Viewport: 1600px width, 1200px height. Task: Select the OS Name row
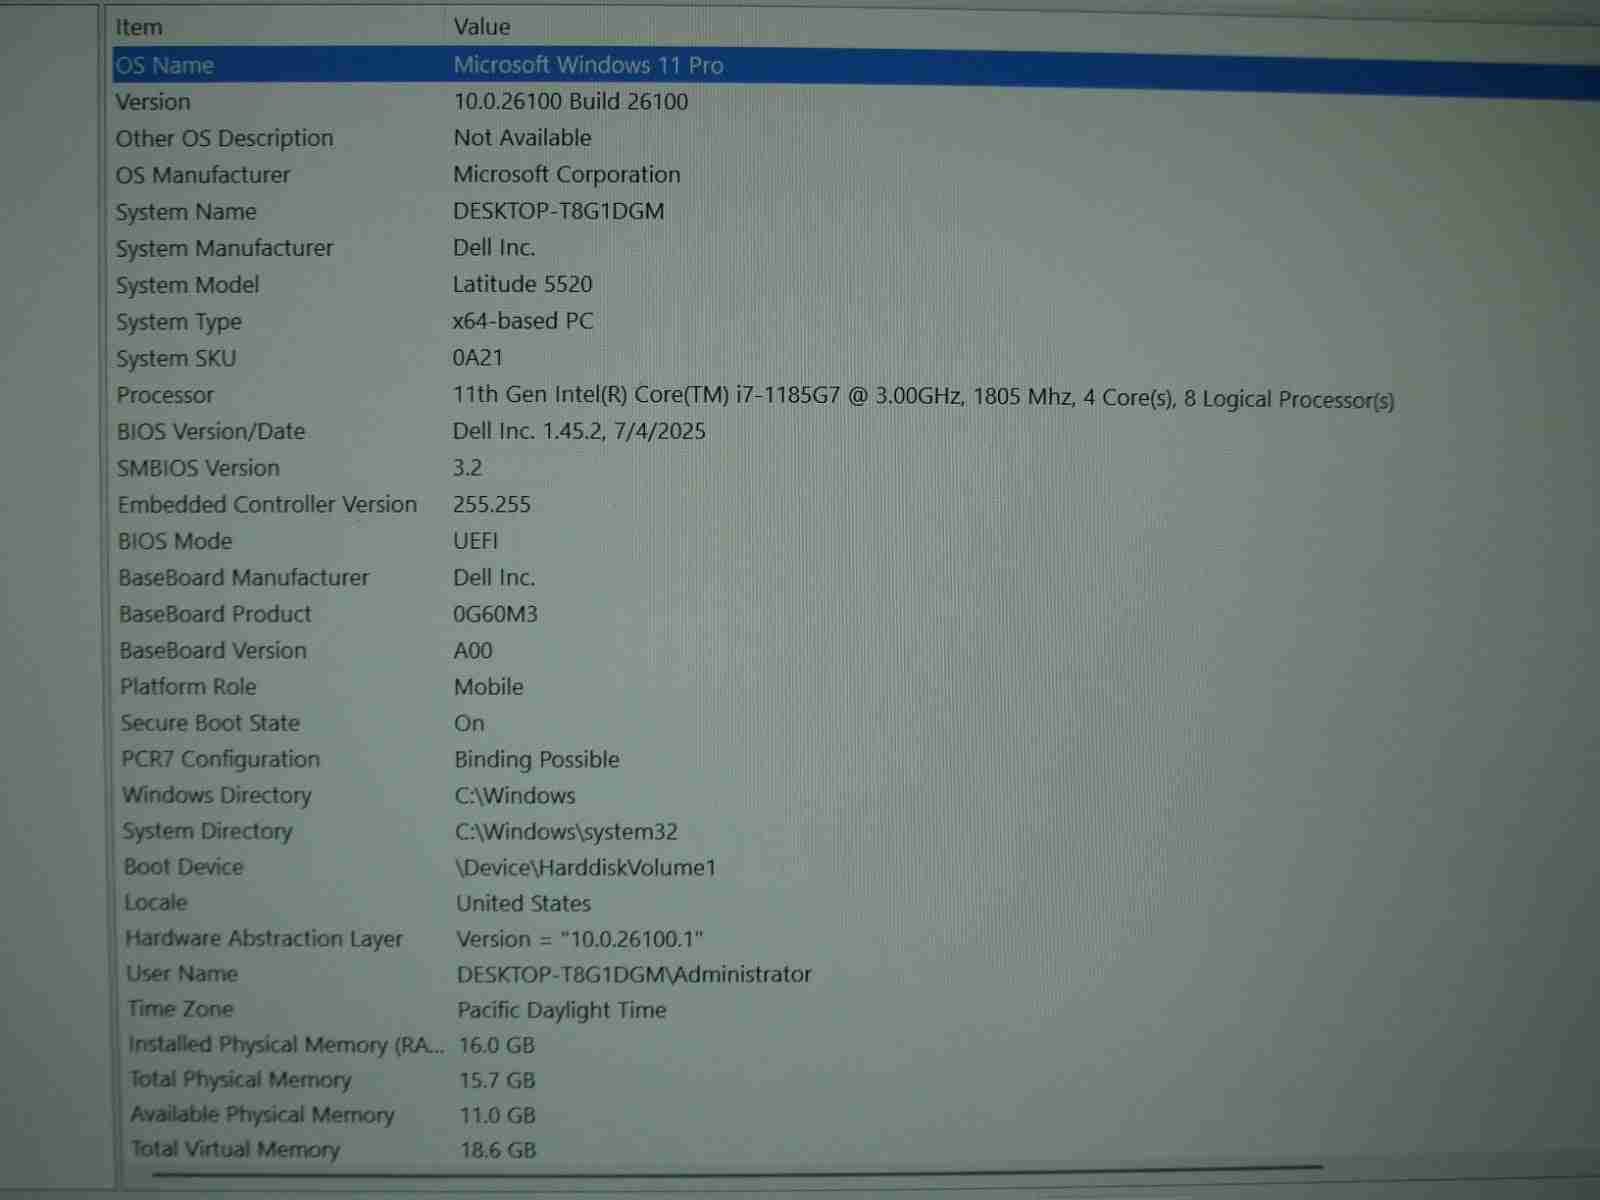pyautogui.click(x=165, y=66)
